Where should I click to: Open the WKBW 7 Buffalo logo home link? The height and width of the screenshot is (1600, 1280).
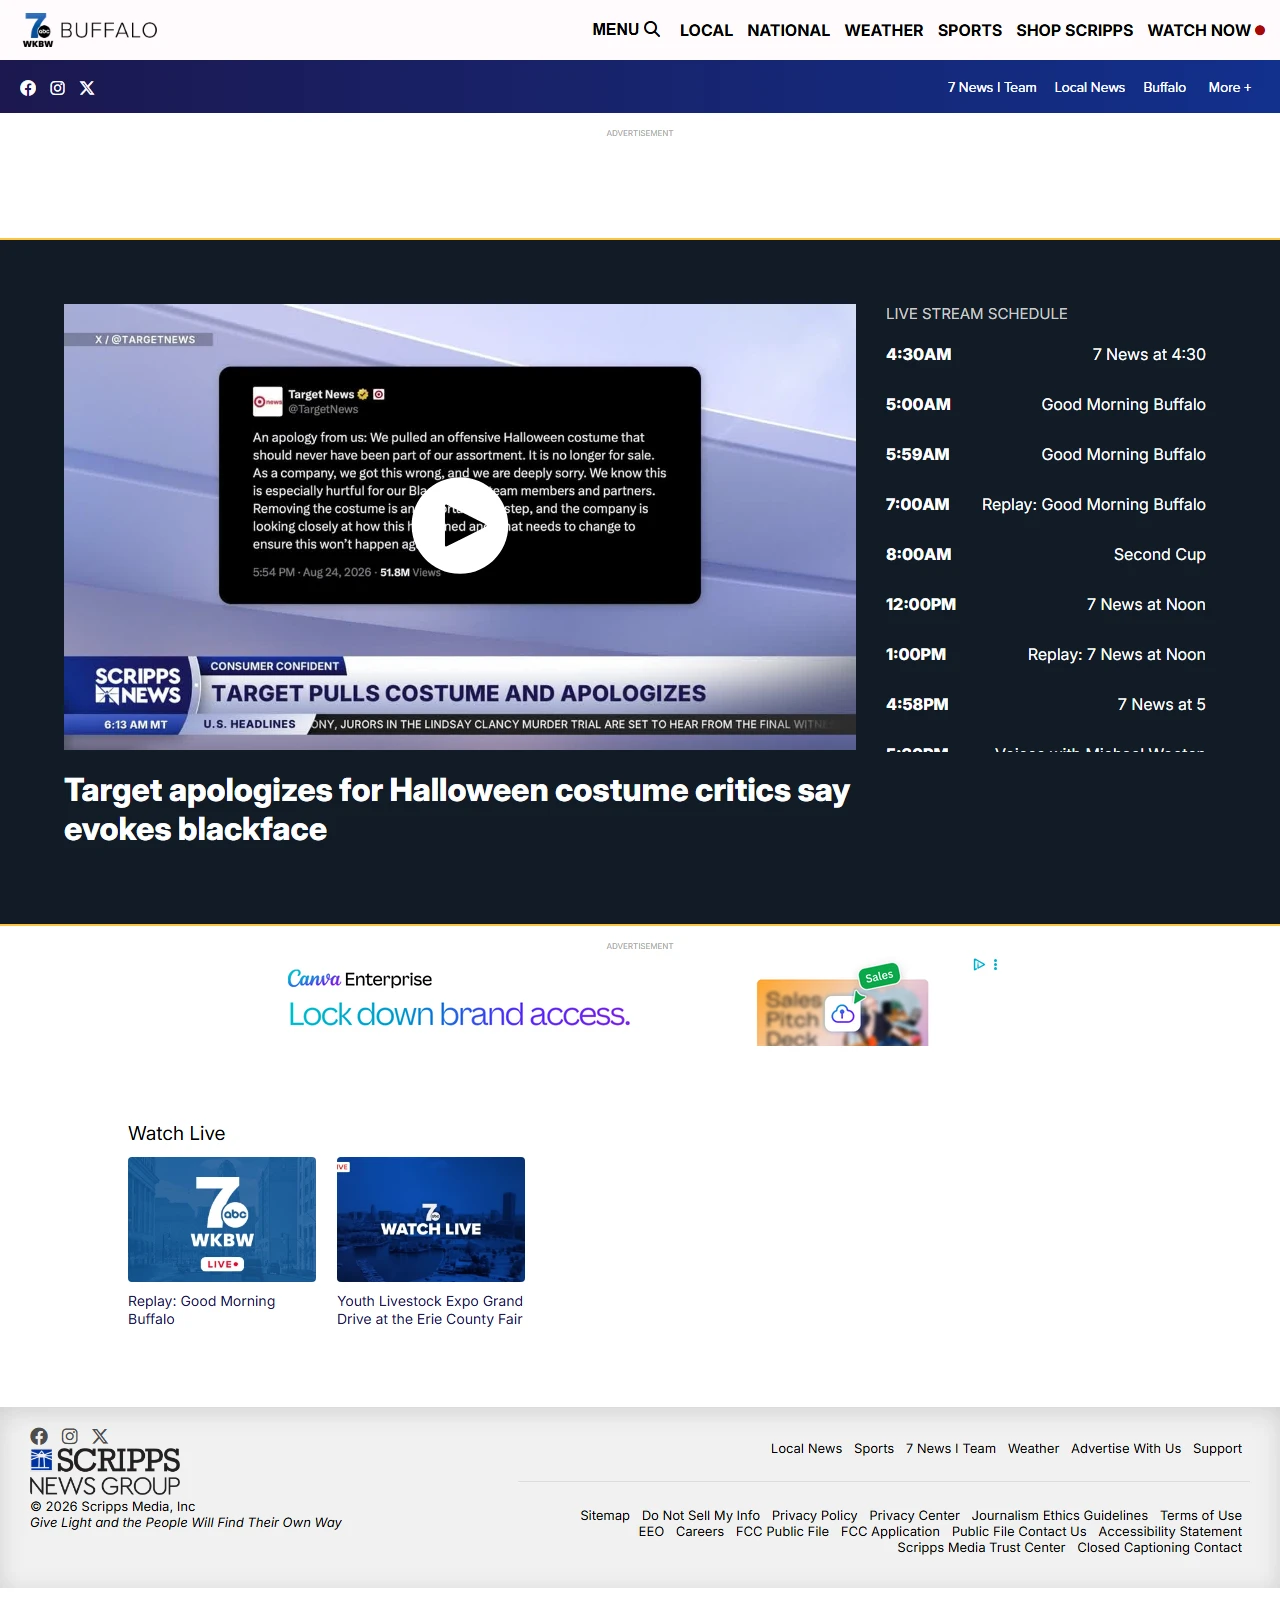click(90, 30)
